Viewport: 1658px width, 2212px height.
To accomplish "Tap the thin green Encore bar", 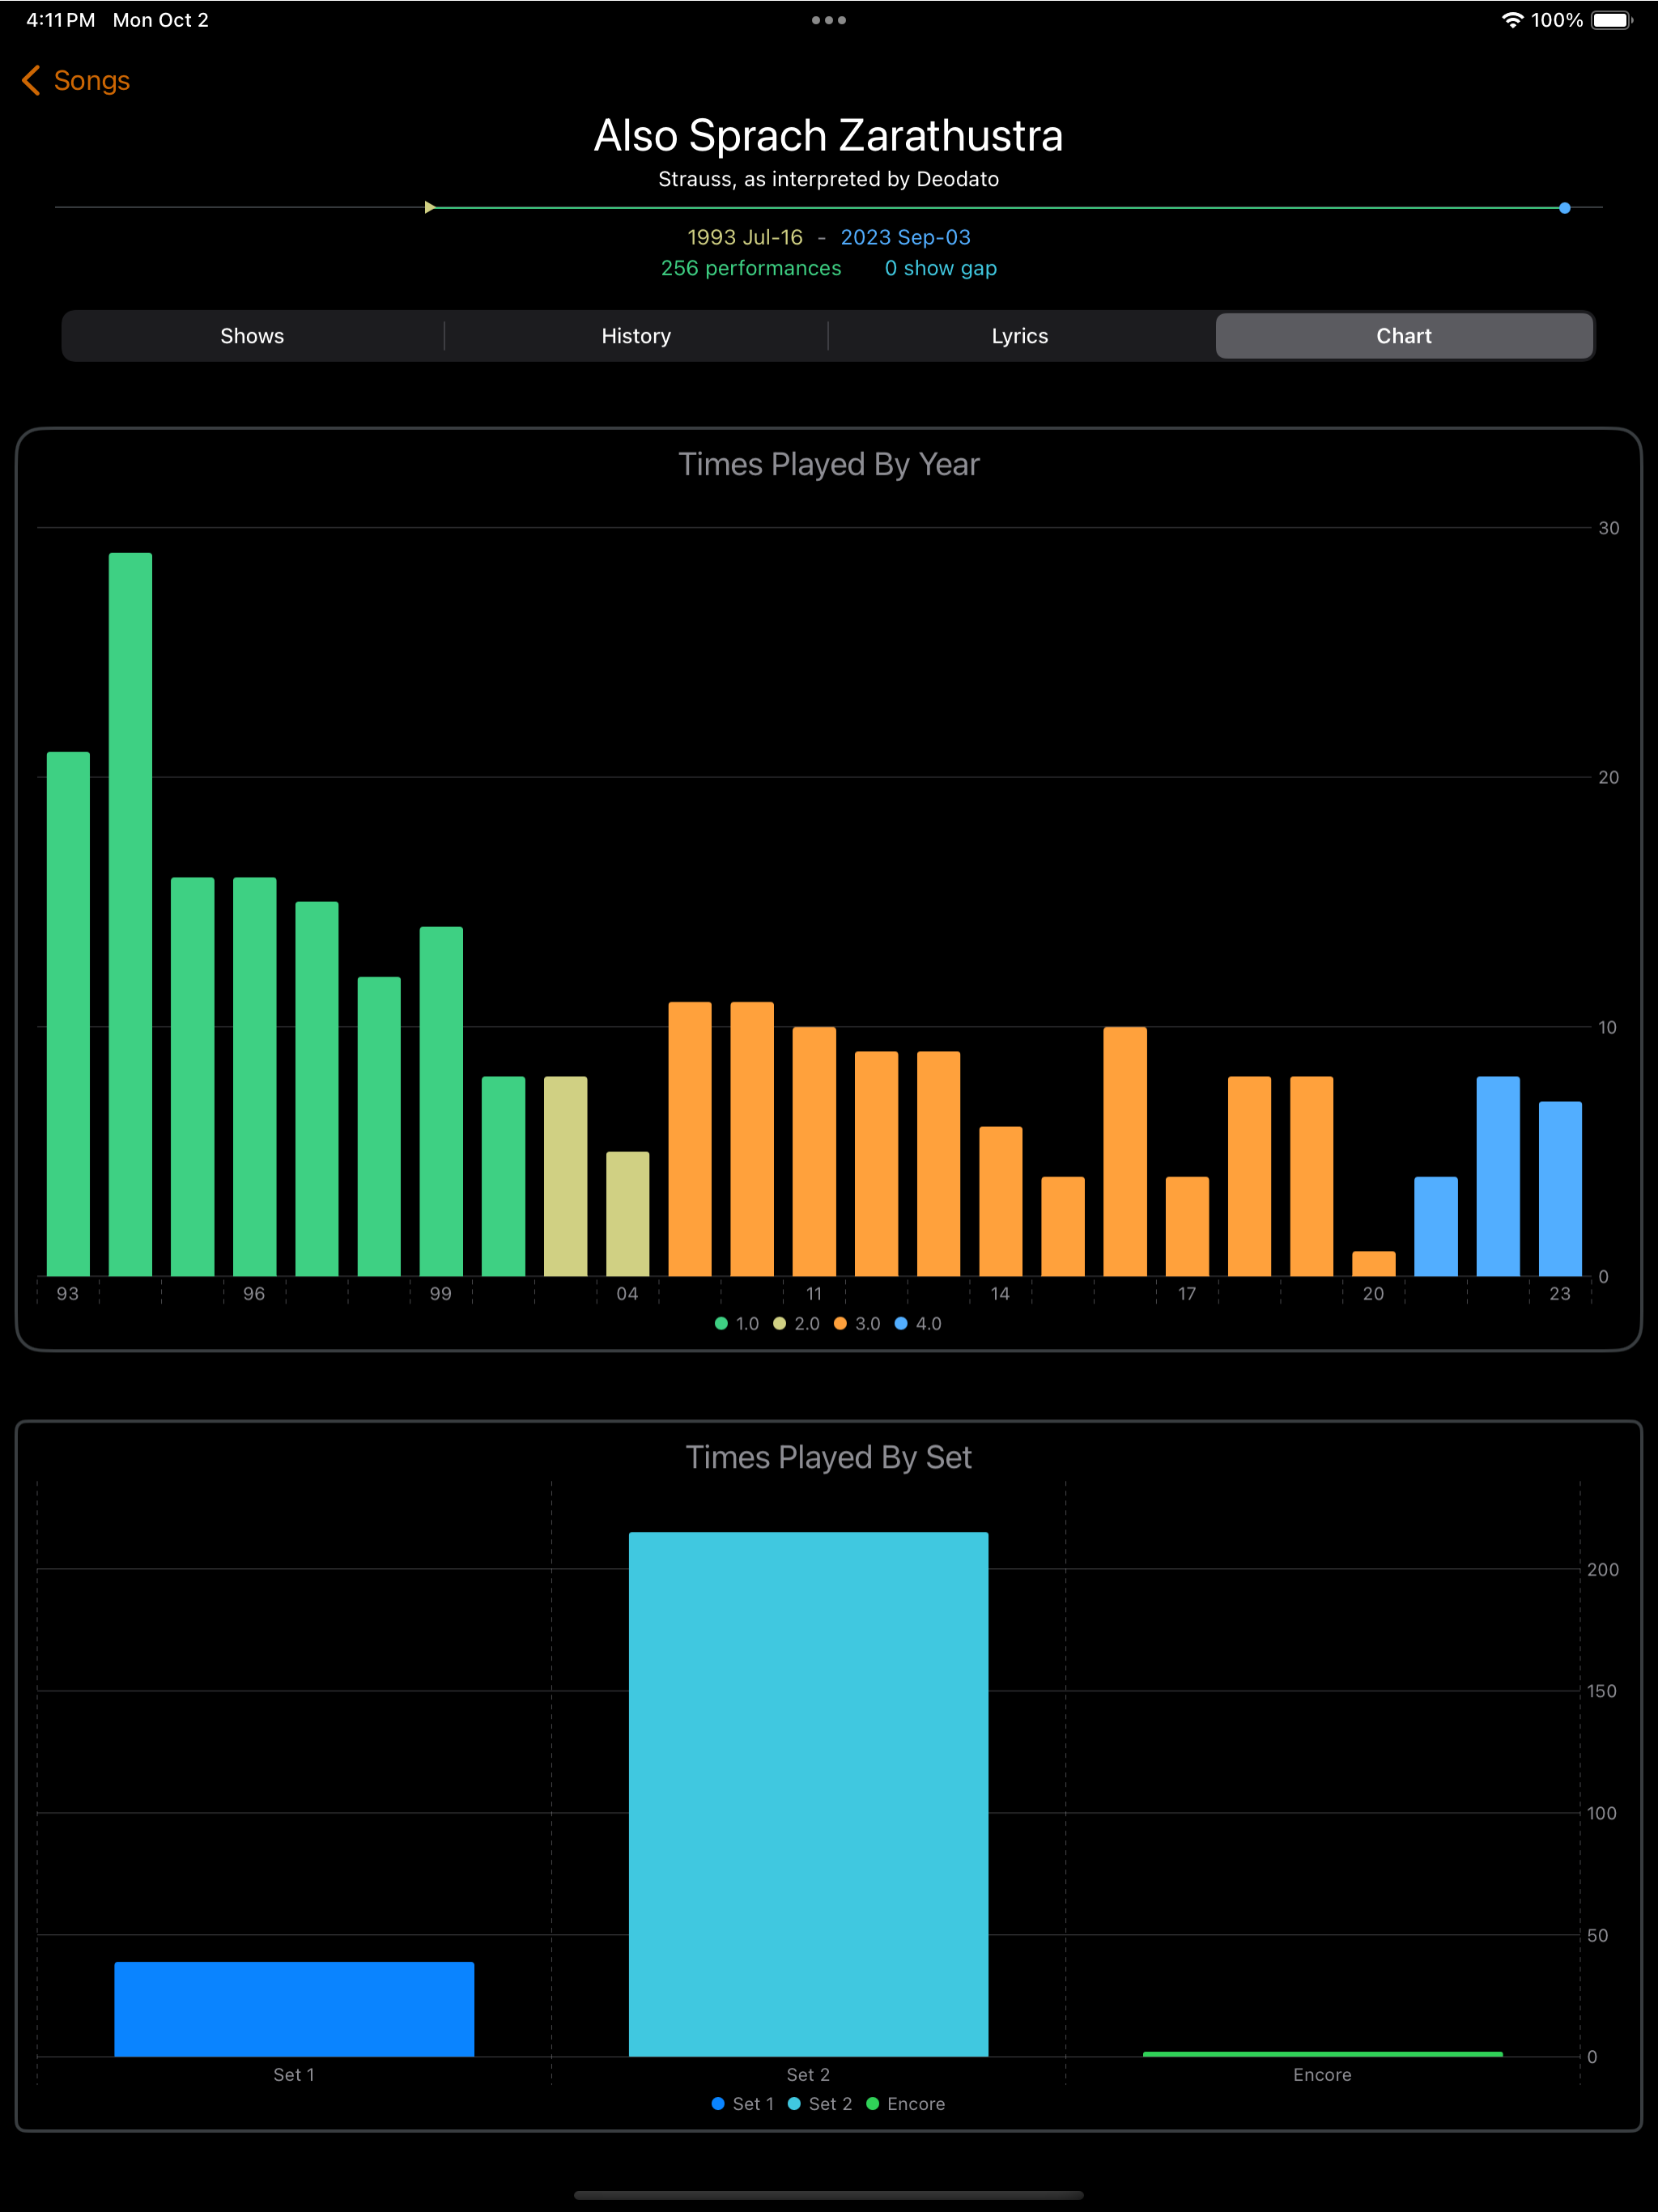I will tap(1322, 2054).
